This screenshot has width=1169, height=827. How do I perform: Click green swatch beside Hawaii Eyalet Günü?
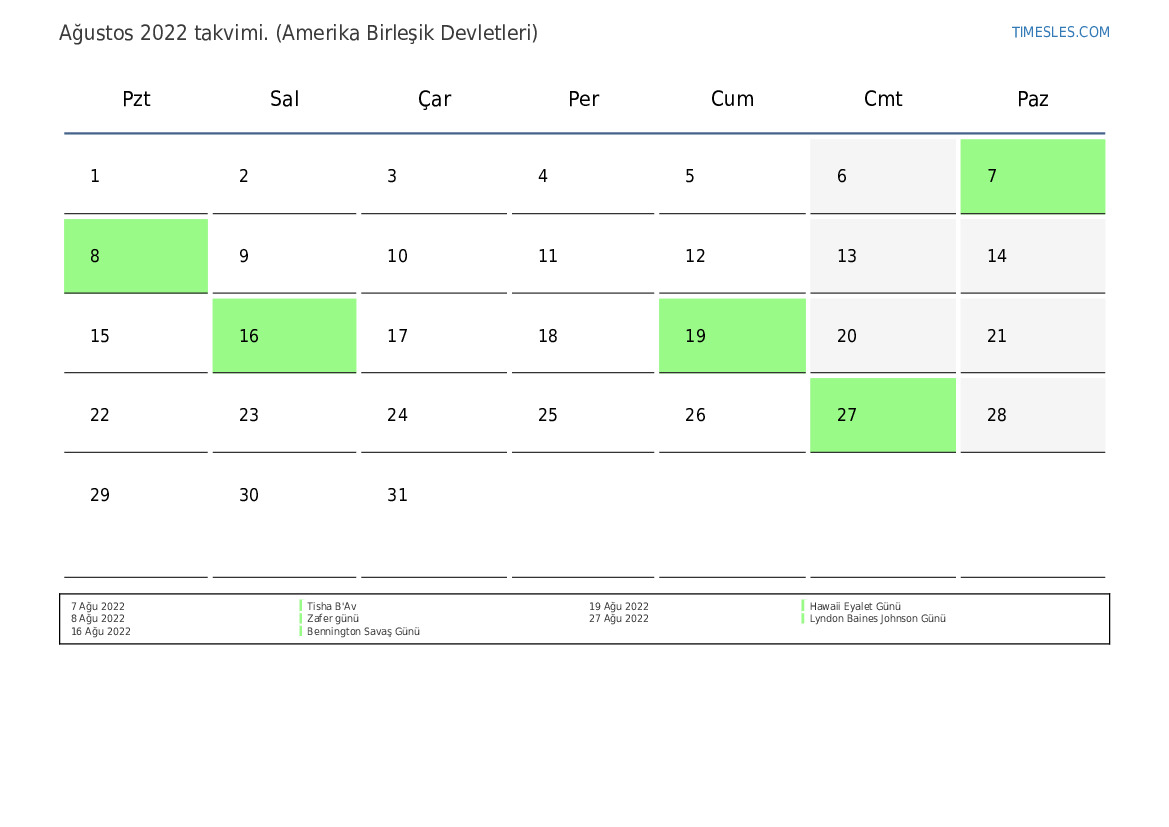click(803, 606)
